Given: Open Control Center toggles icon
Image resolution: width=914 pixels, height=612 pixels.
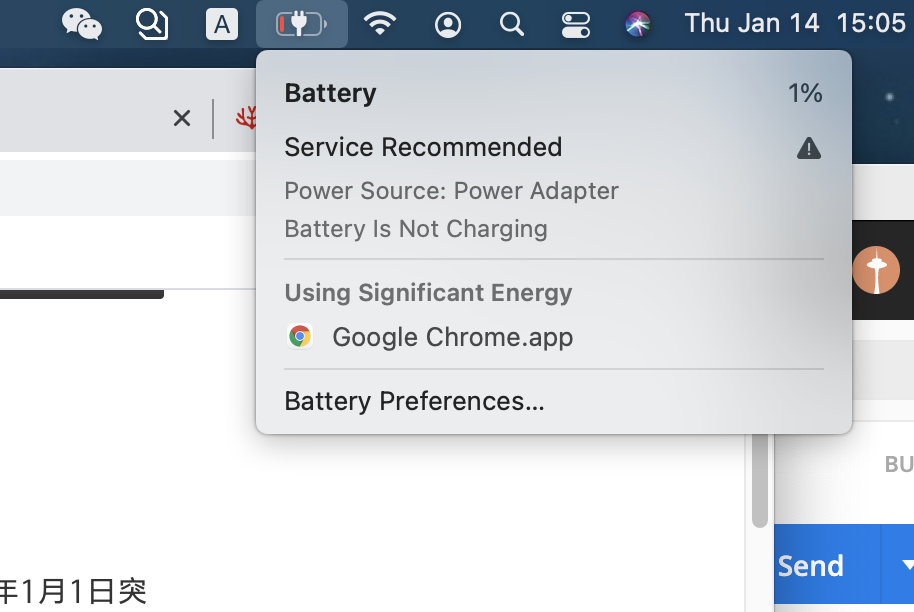Looking at the screenshot, I should click(576, 24).
